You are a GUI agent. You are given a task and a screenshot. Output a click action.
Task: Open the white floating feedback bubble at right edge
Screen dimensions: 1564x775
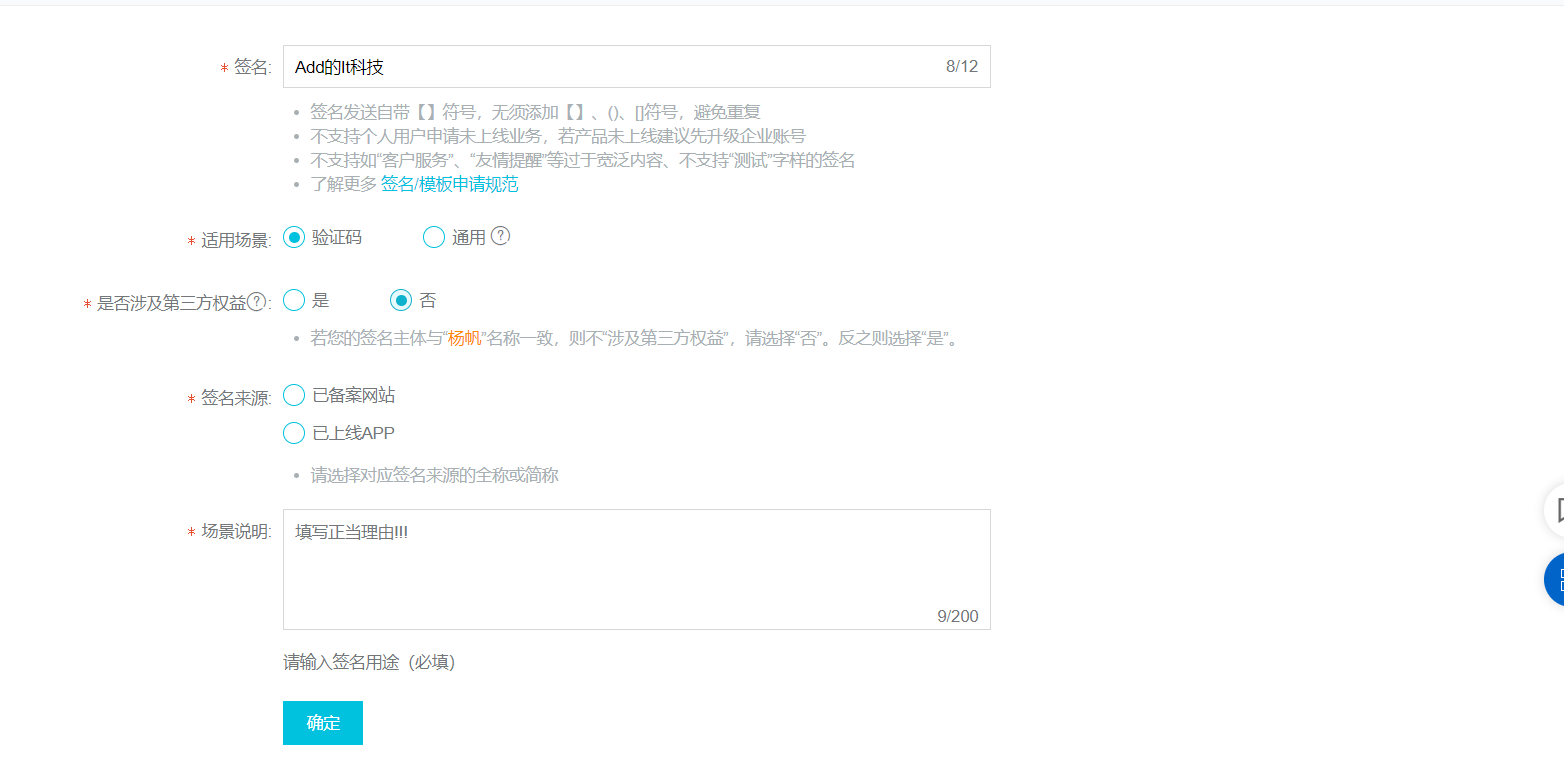point(1554,510)
